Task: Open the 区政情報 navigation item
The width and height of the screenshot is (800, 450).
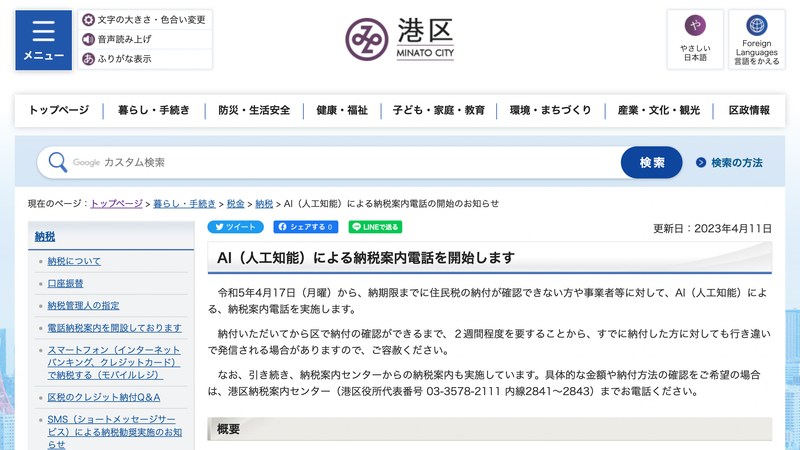Action: 749,110
